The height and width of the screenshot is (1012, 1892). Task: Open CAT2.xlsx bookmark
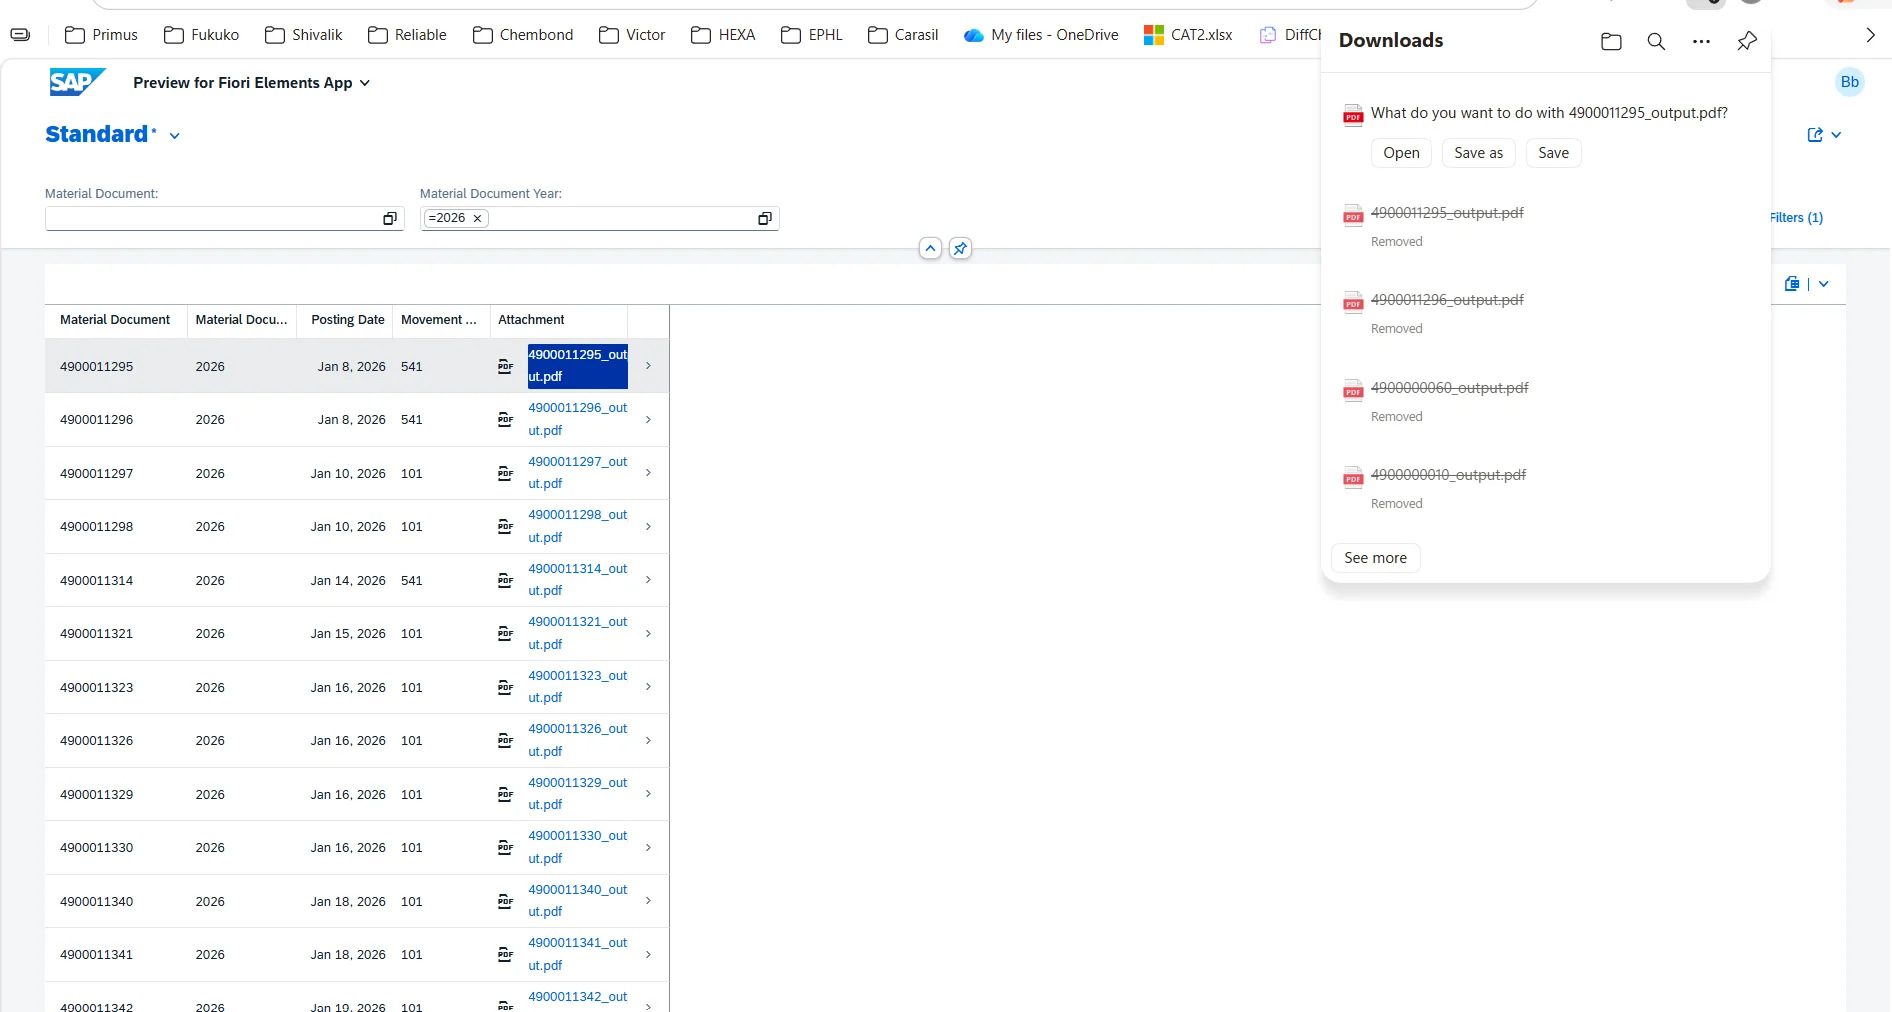click(x=1188, y=35)
